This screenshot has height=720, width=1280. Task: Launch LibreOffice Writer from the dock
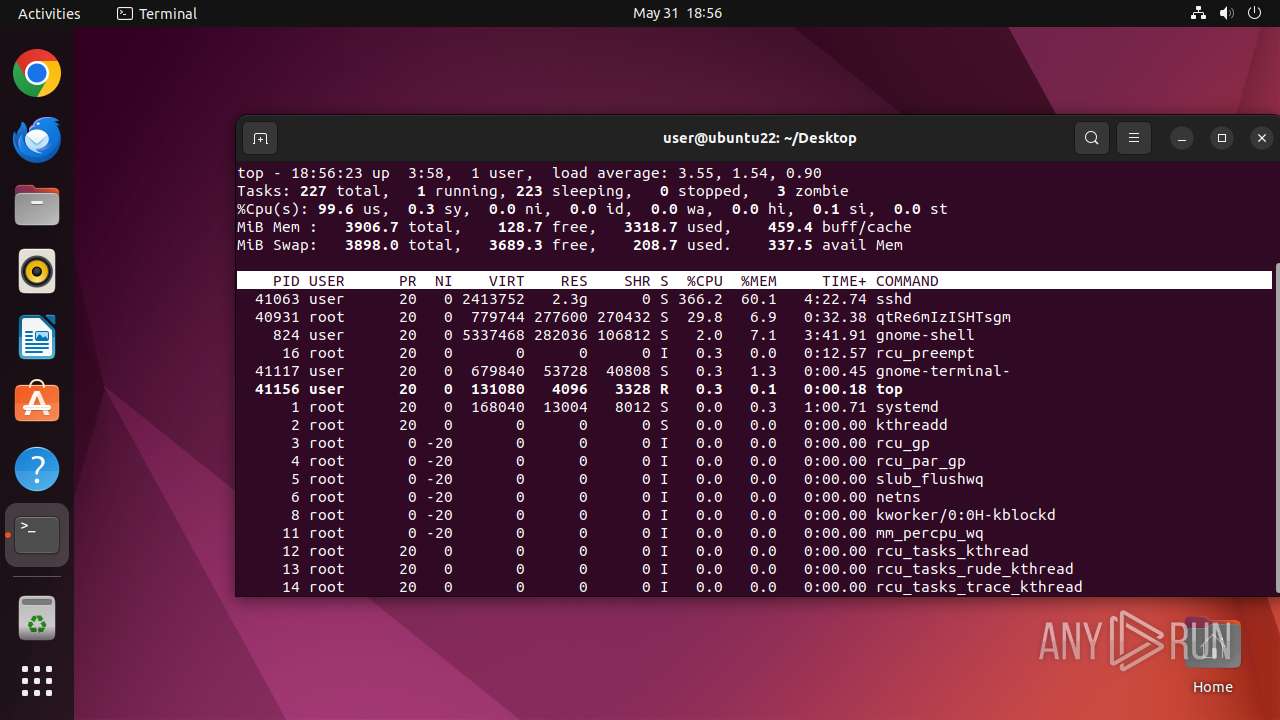coord(37,338)
